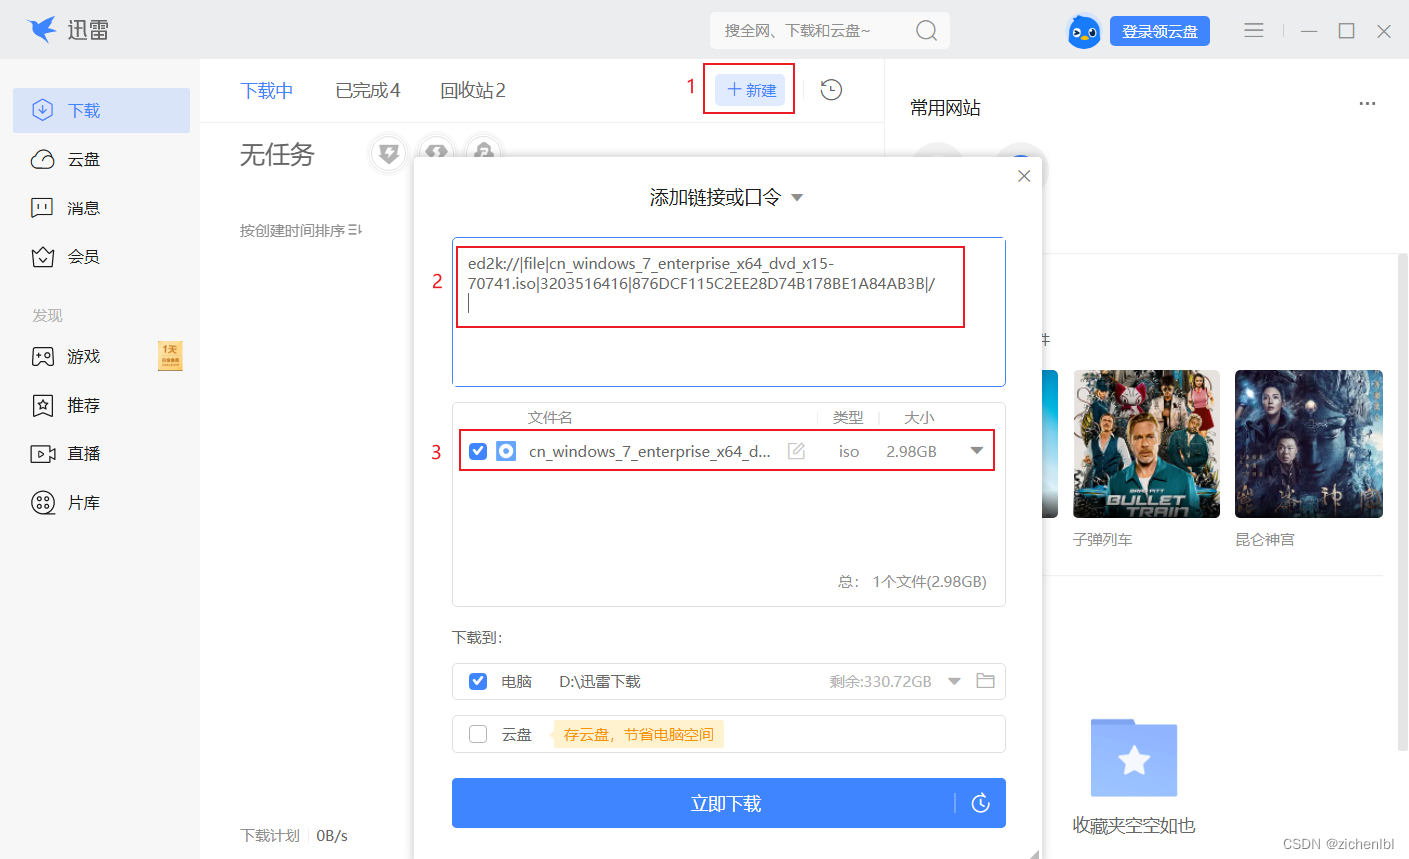Toggle the 电脑 download location checkbox

478,681
